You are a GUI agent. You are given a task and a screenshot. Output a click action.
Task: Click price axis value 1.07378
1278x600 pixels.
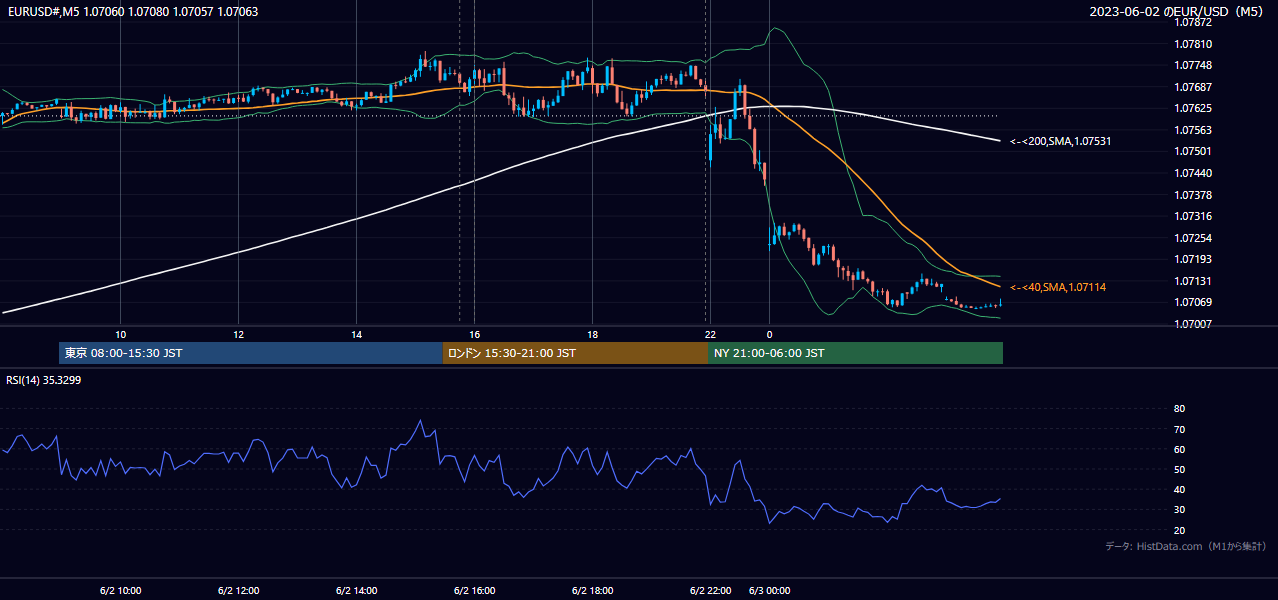click(1193, 195)
